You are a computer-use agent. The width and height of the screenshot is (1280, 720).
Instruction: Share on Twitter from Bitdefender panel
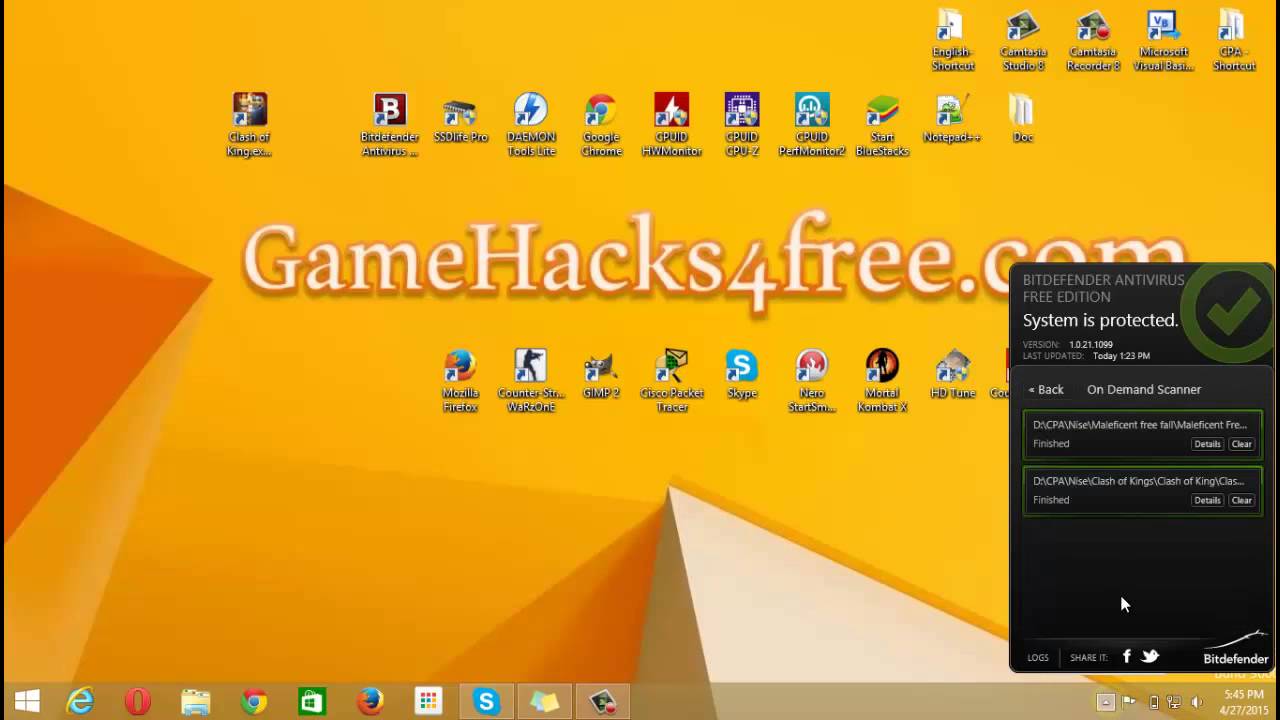pos(1150,656)
